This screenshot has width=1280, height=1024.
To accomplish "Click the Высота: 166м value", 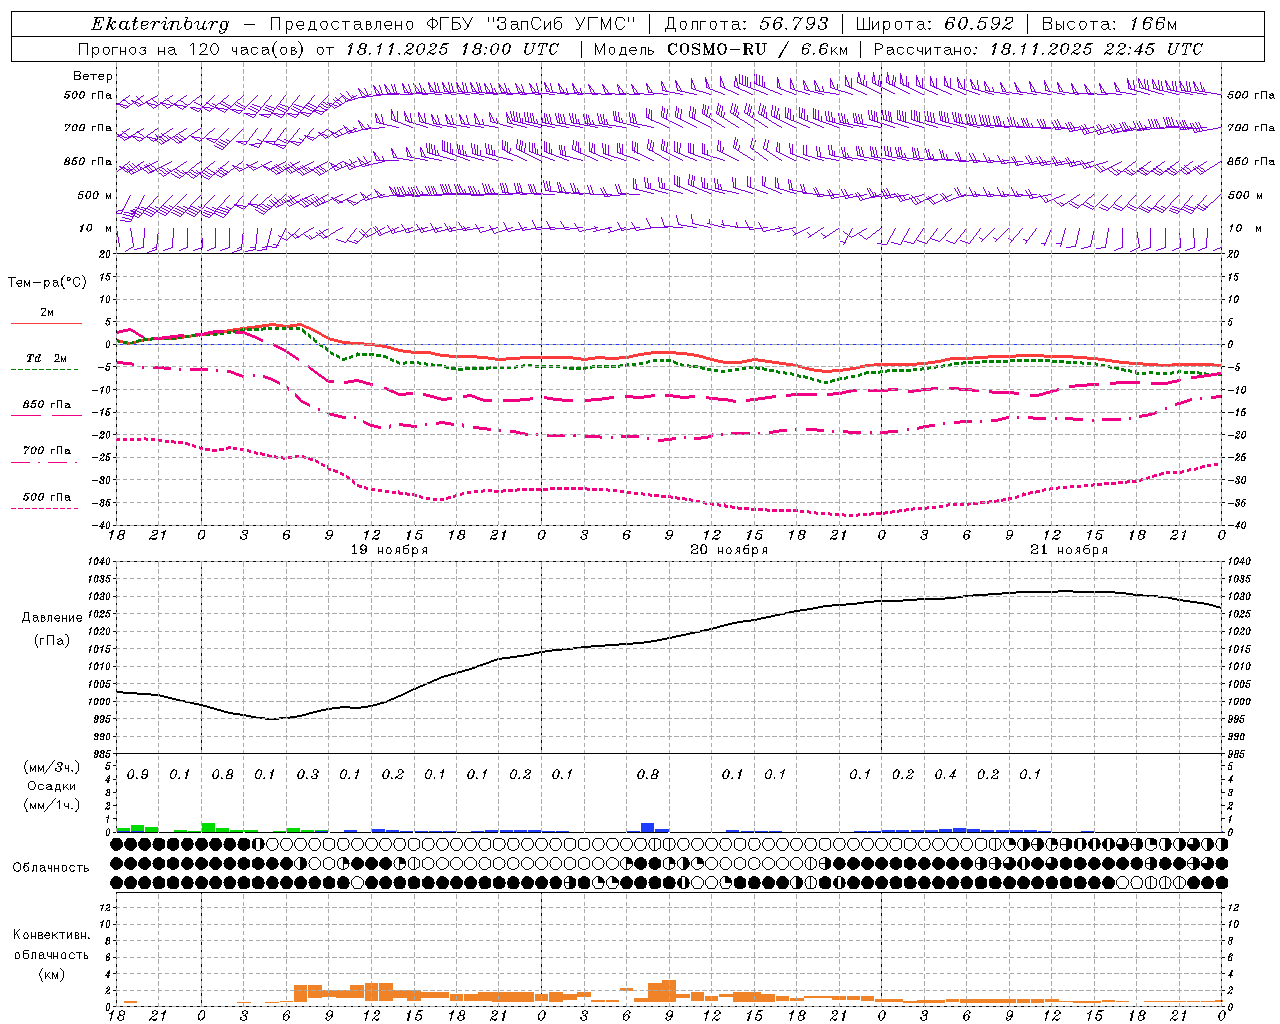I will pos(1109,24).
